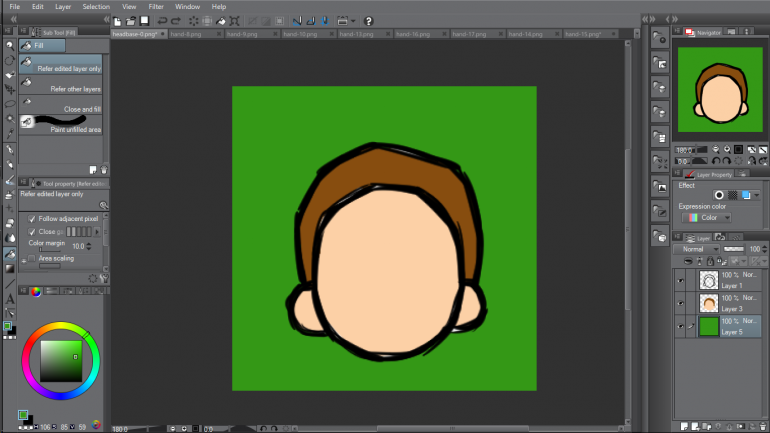This screenshot has height=433, width=770.
Task: Open the Filter menu
Action: pos(156,7)
